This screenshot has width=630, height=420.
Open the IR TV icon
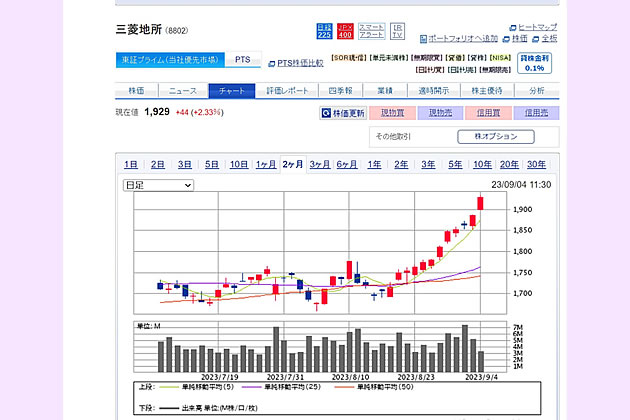[397, 32]
